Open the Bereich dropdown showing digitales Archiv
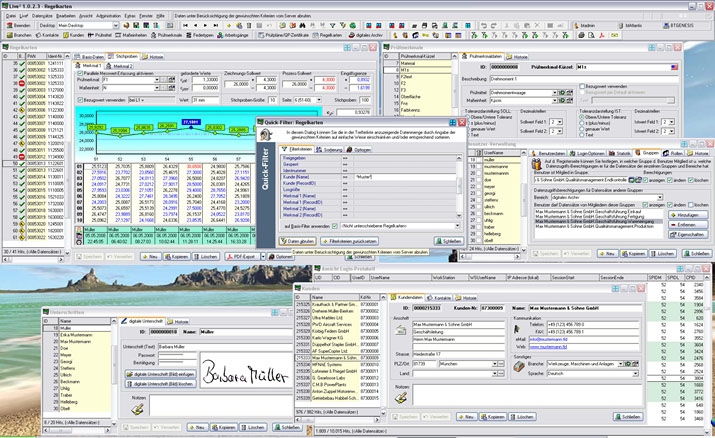The image size is (715, 438). [660, 197]
